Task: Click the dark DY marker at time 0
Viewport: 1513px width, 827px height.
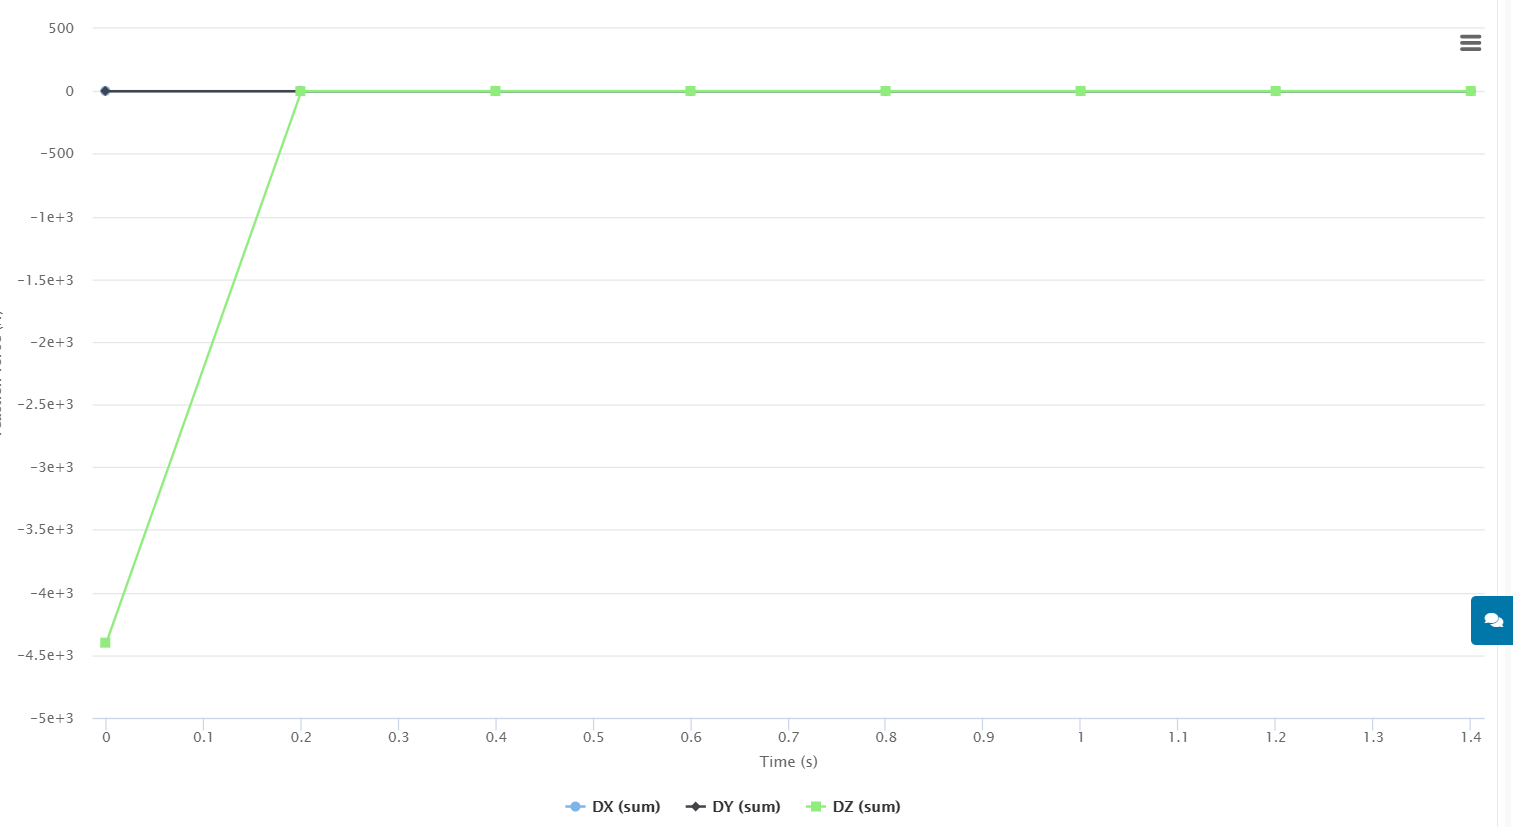Action: (105, 91)
